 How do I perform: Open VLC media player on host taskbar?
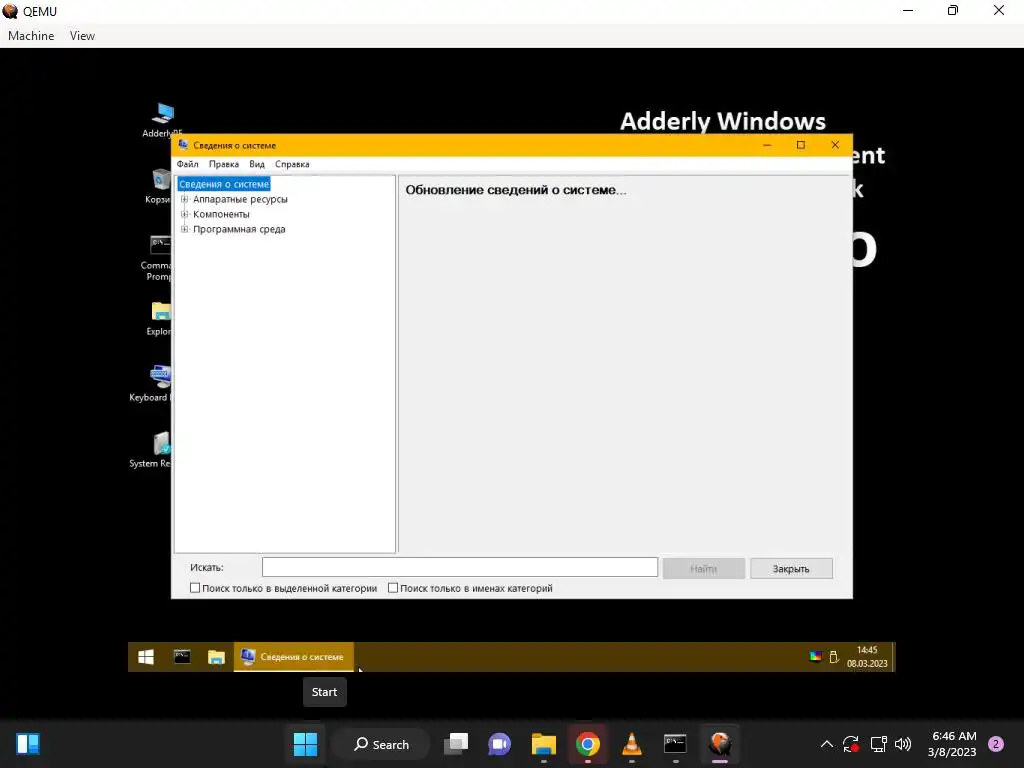click(632, 744)
